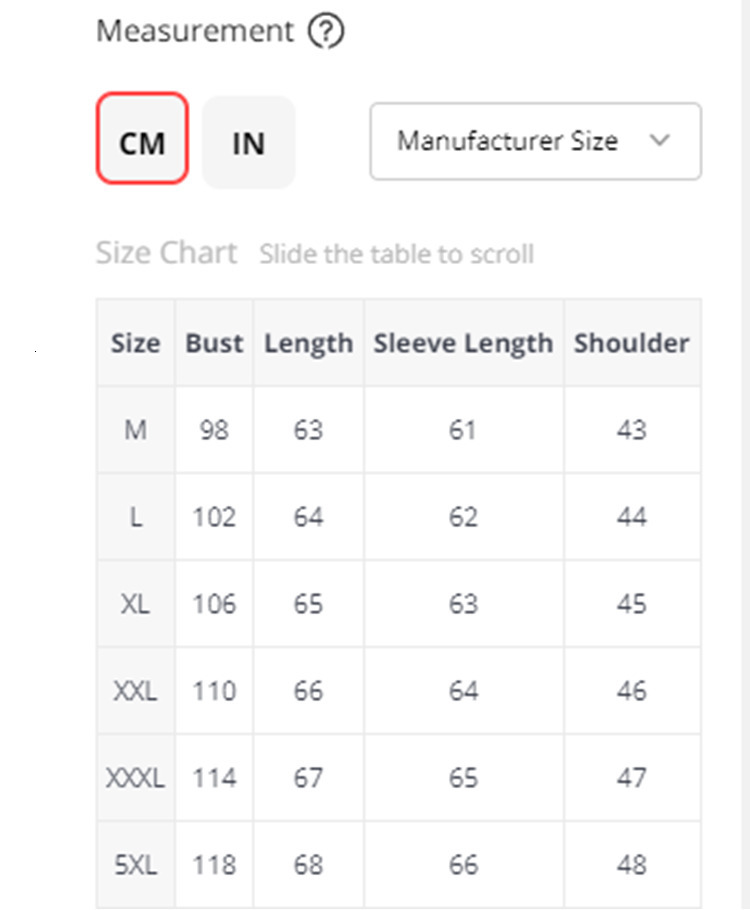Click the Shoulder column header
The height and width of the screenshot is (910, 750).
(x=631, y=343)
